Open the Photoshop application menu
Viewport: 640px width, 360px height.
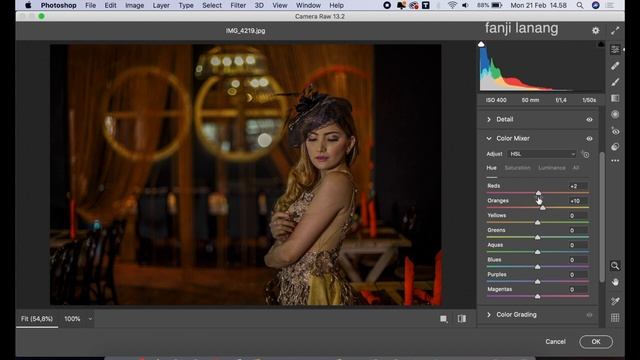coord(58,5)
